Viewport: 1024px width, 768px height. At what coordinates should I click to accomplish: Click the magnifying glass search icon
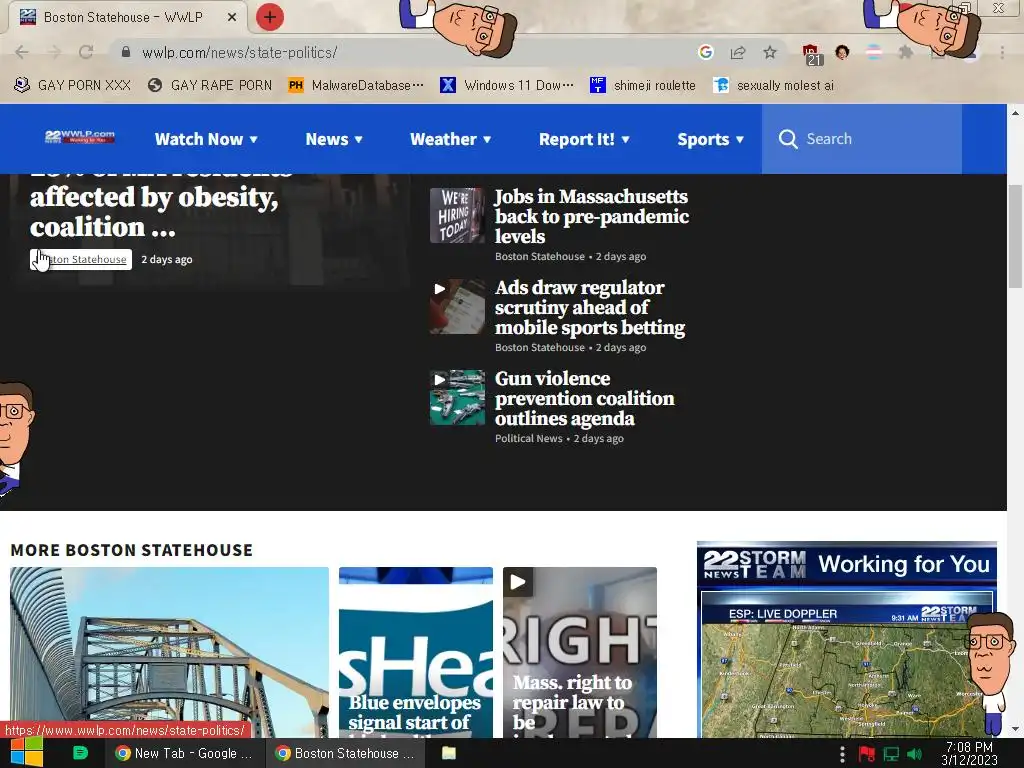pos(788,138)
